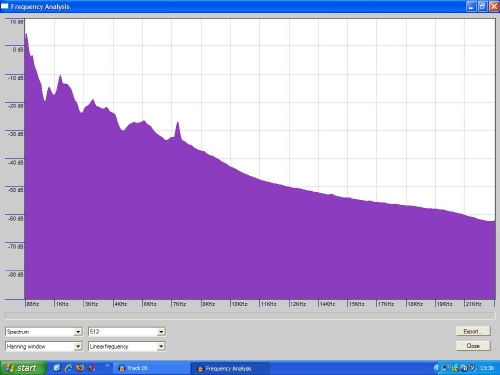Expand the Linear frequency axis dropdown
This screenshot has height=375, width=500.
point(127,346)
